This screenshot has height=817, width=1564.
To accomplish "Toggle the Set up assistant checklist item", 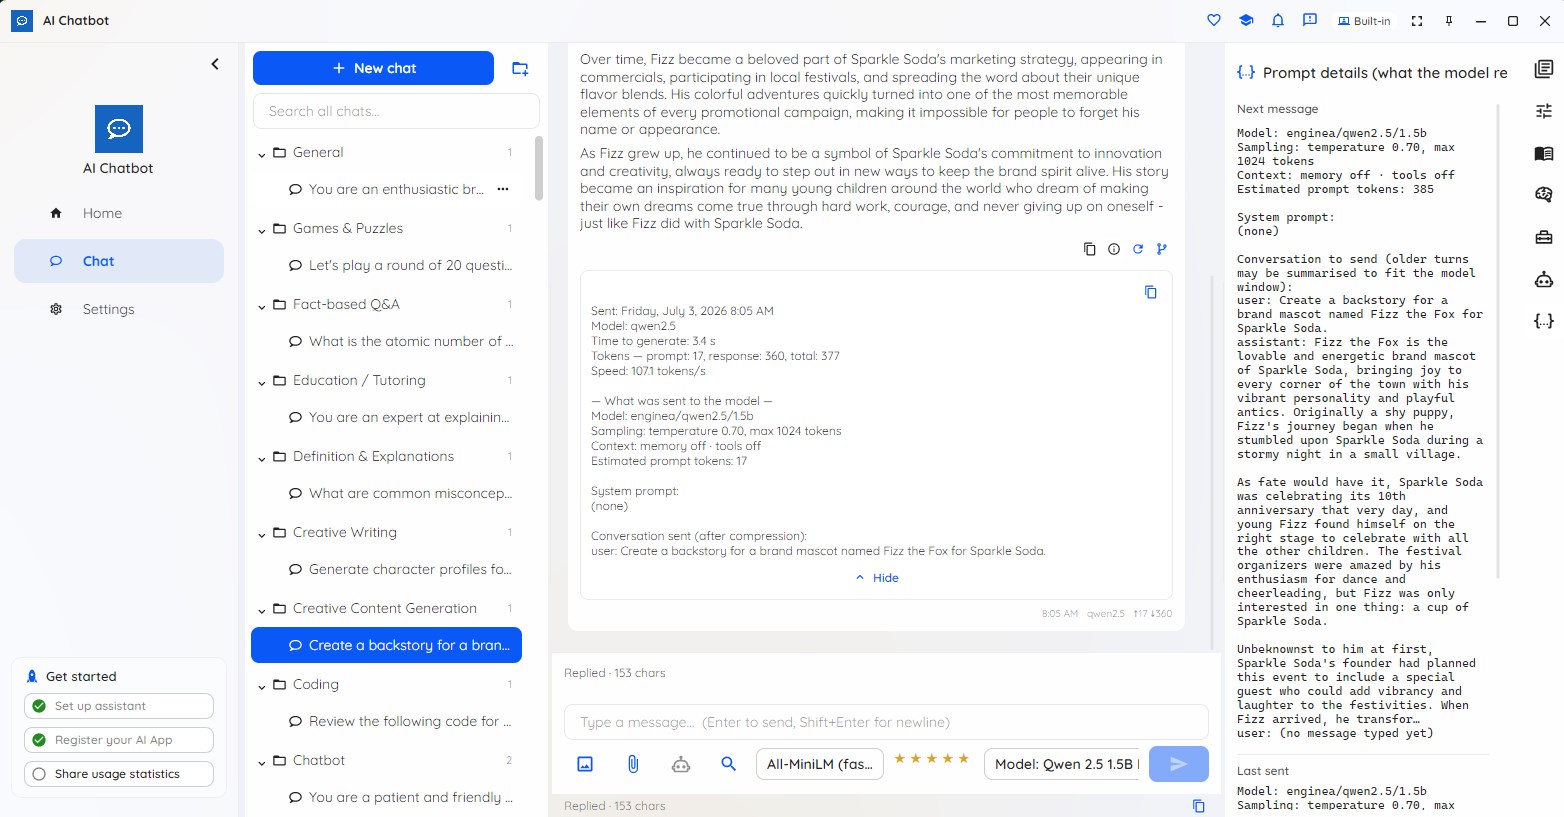I will [119, 706].
